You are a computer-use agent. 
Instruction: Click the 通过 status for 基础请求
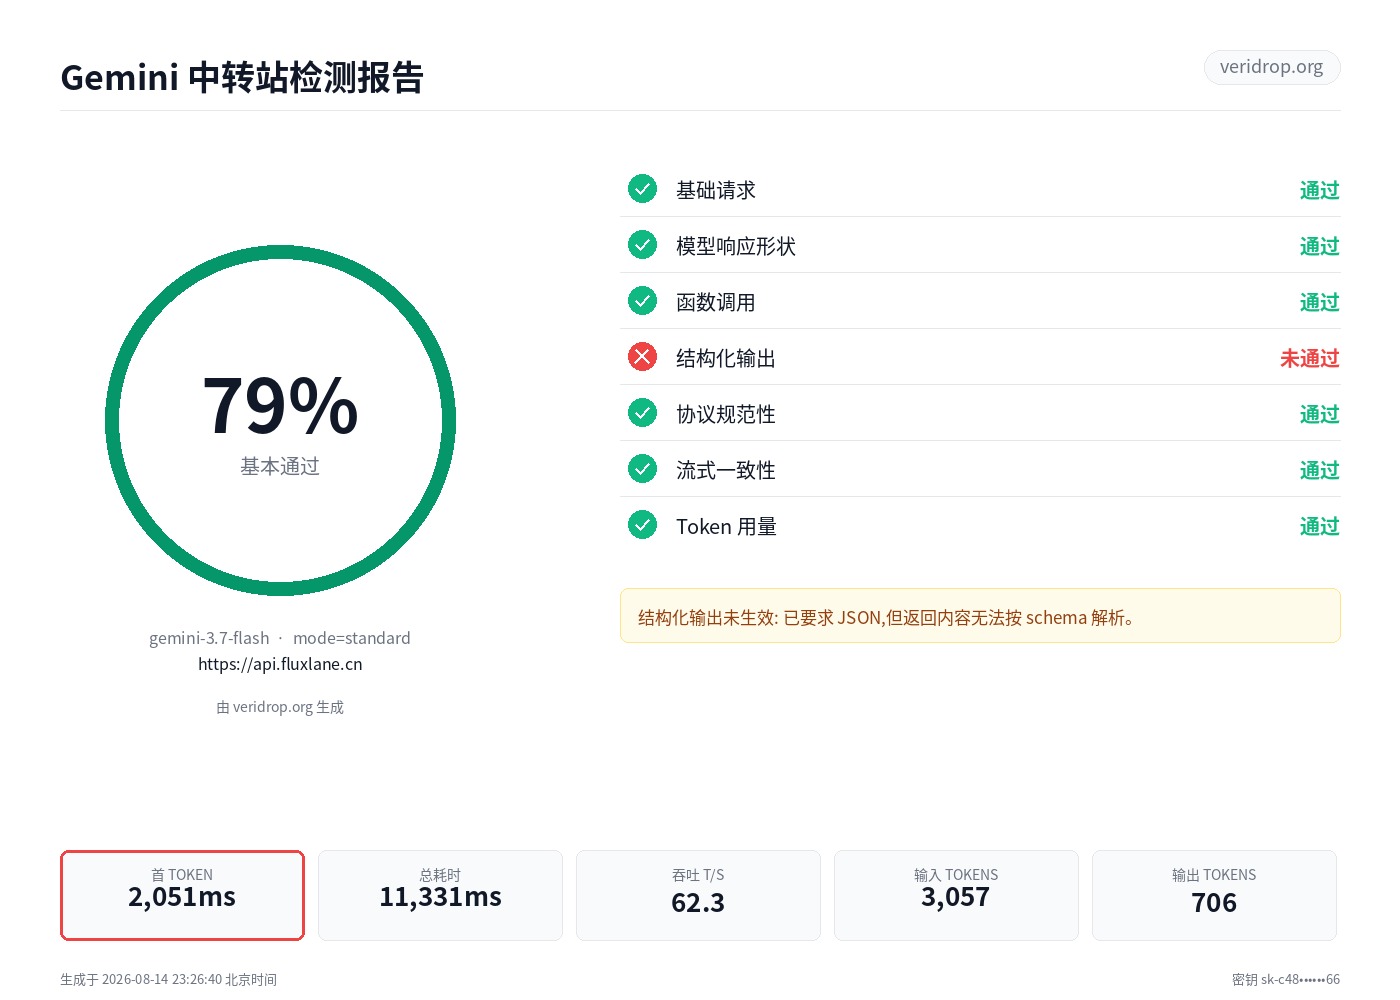point(1319,190)
